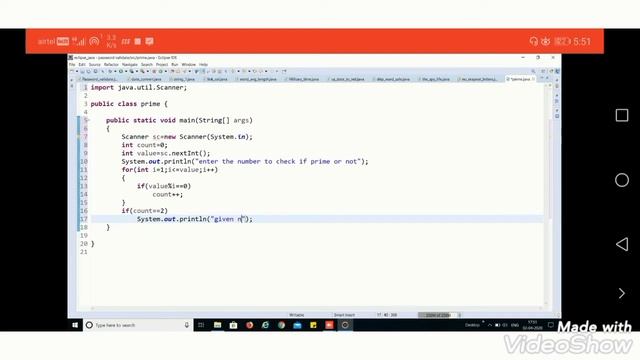Screen dimensions: 640x360
Task: Click the 'count++;' statement
Action: 168,195
